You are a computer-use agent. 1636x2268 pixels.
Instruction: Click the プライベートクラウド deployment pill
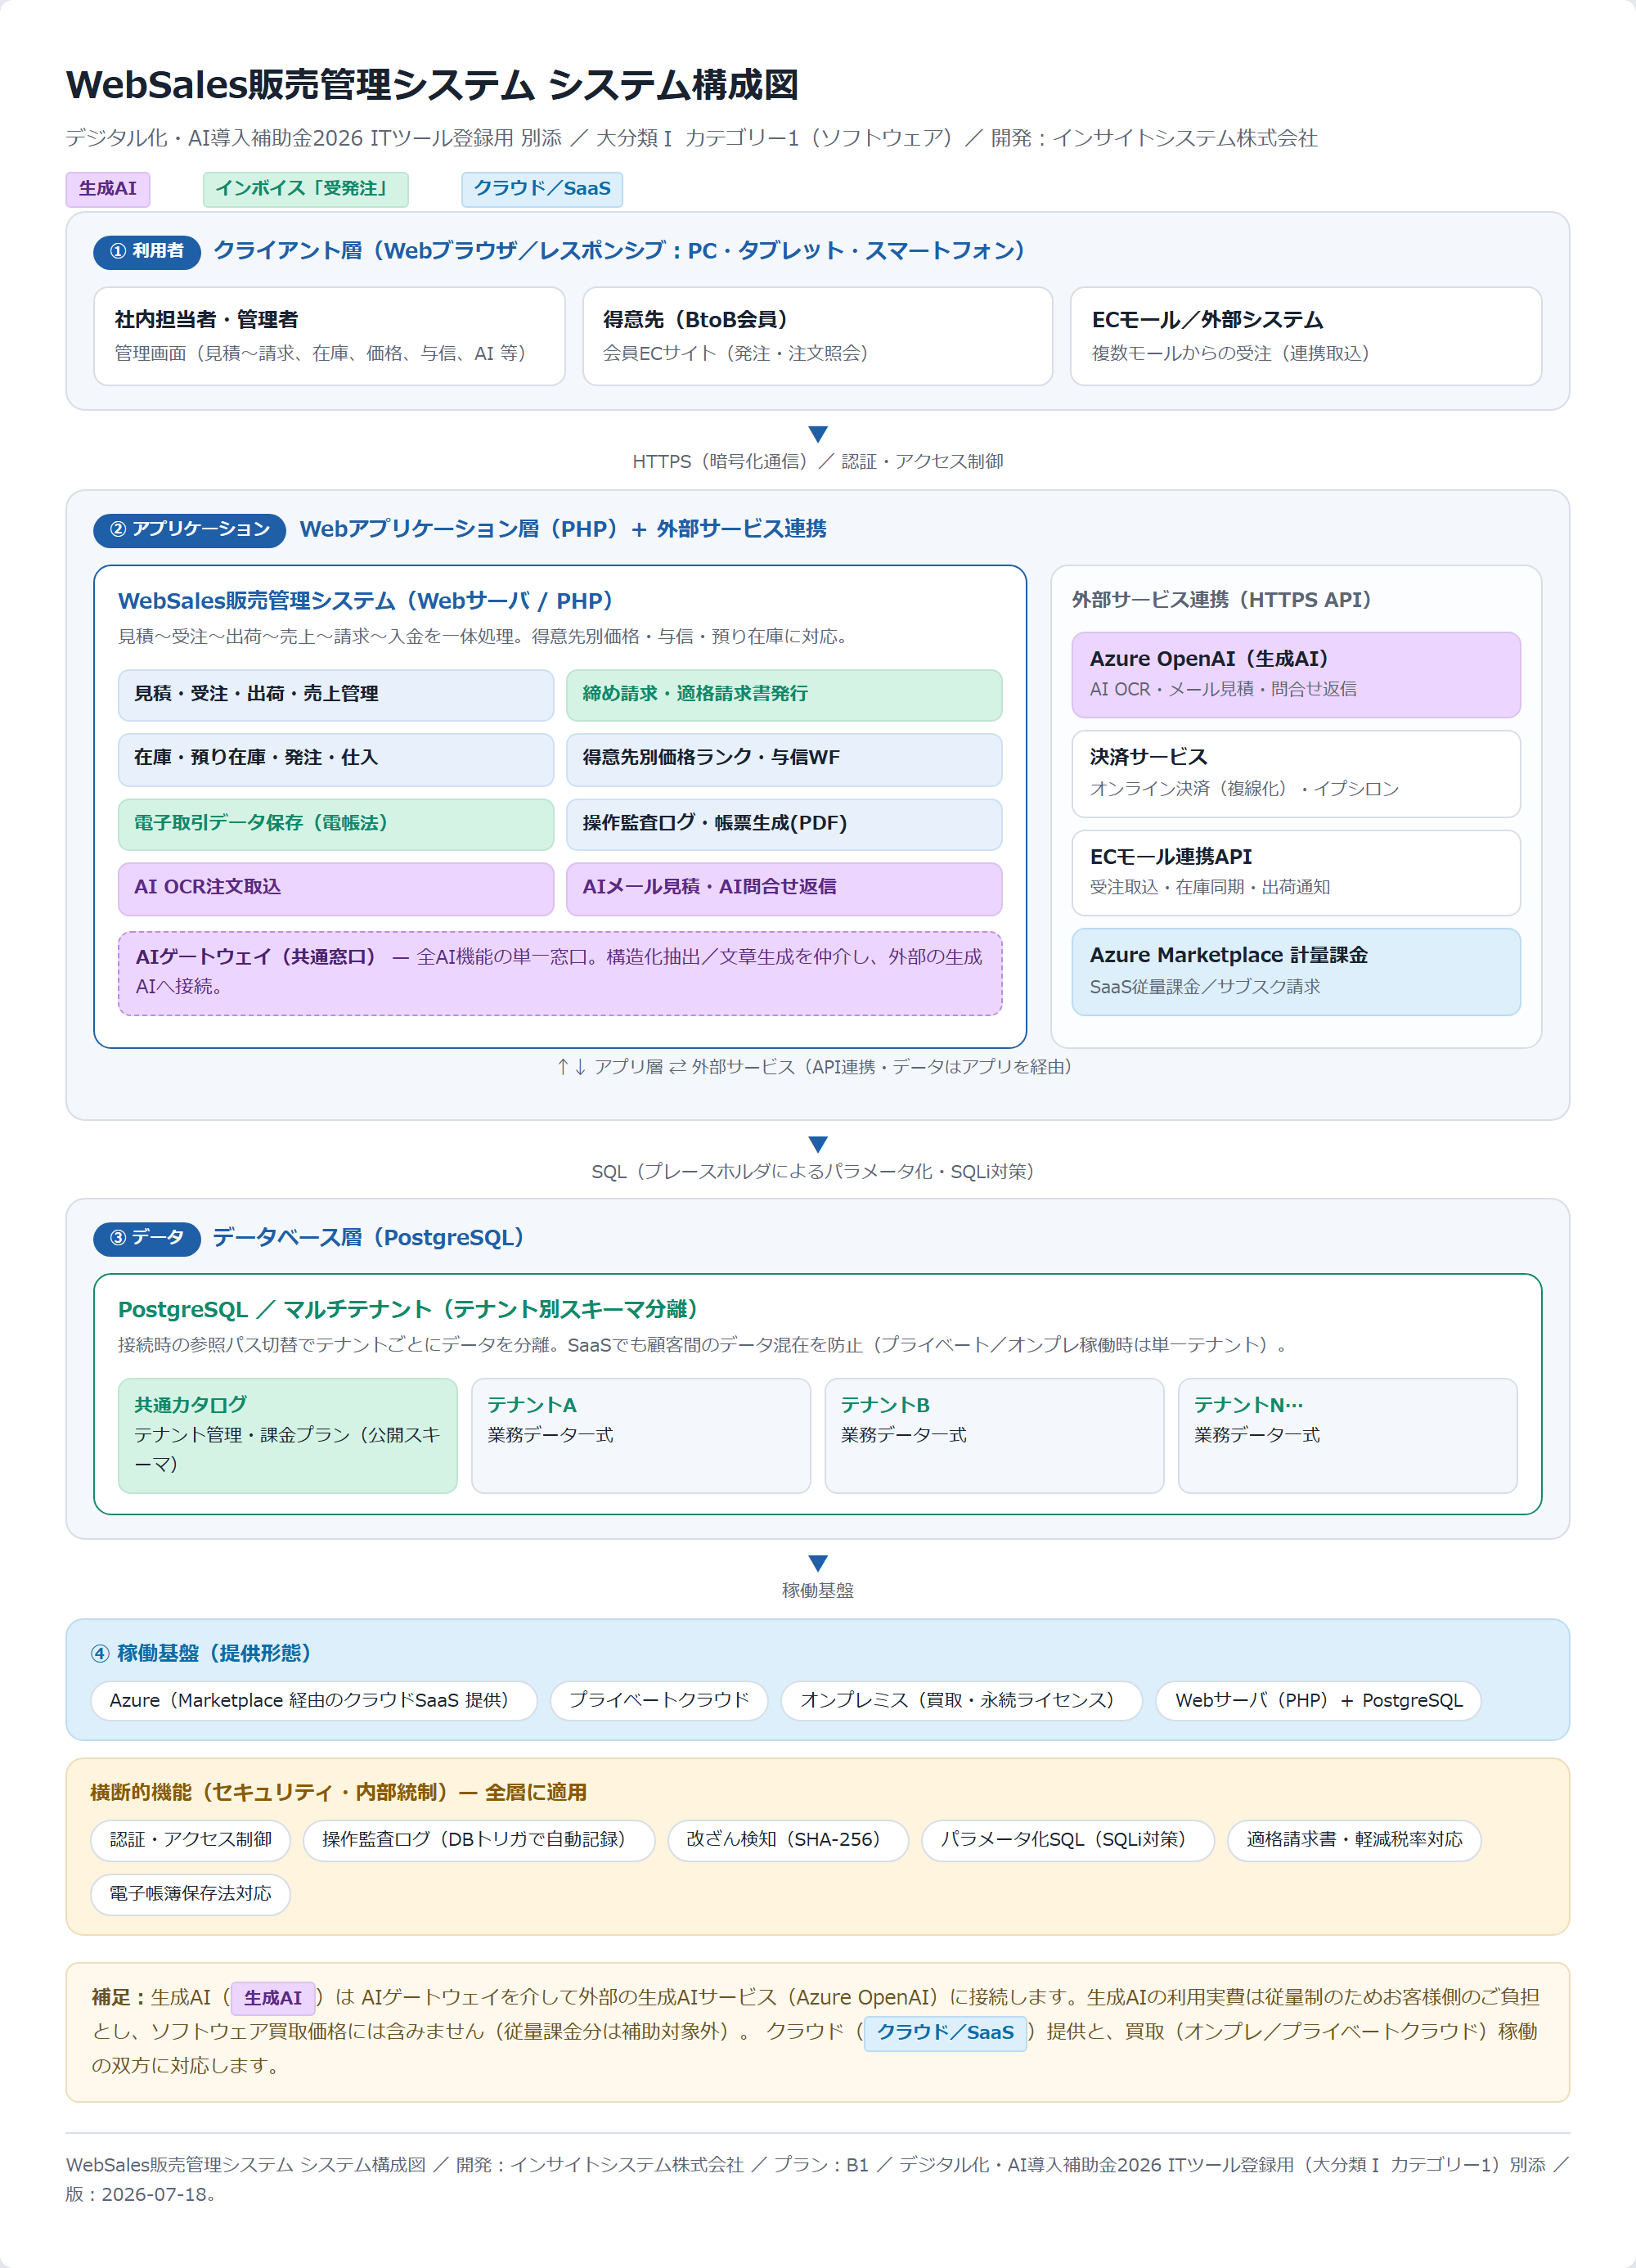(x=659, y=1701)
